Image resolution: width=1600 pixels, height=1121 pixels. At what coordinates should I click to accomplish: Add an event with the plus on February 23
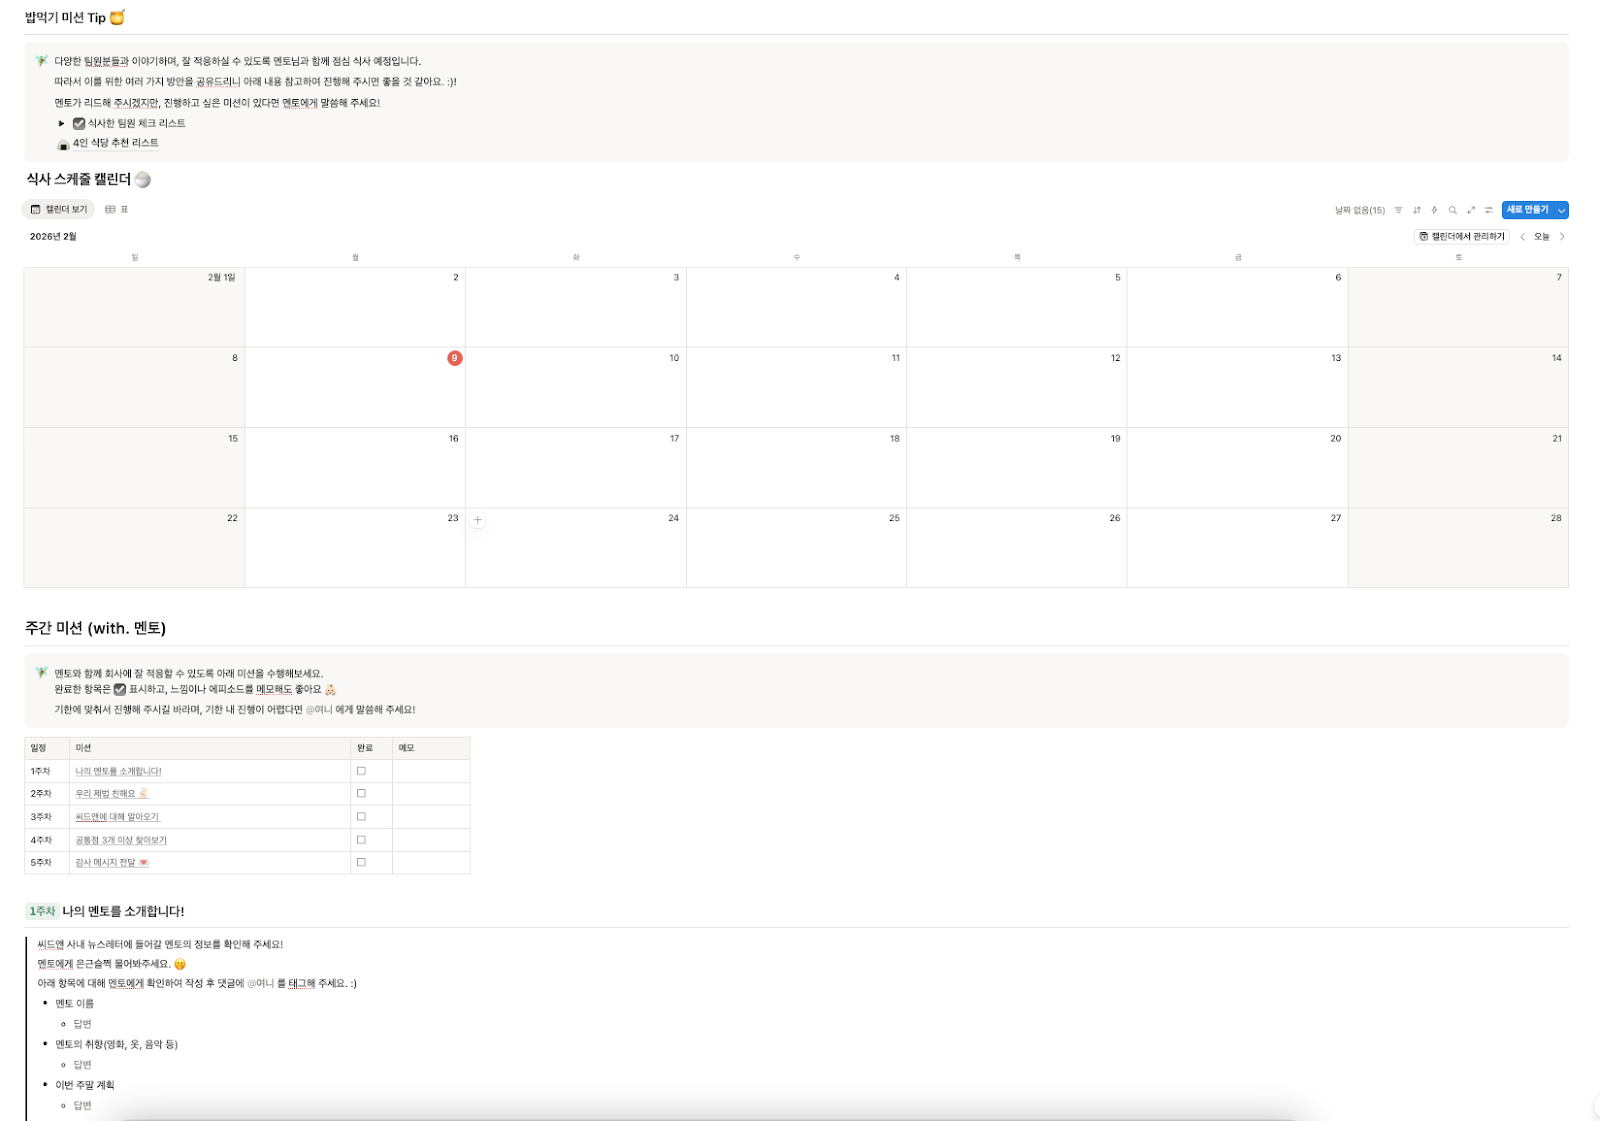click(x=478, y=521)
